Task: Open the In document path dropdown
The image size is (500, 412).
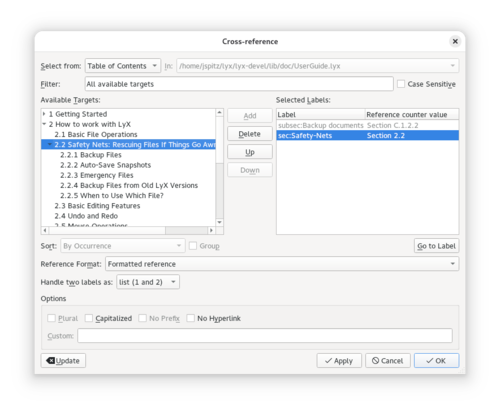Action: (x=317, y=66)
